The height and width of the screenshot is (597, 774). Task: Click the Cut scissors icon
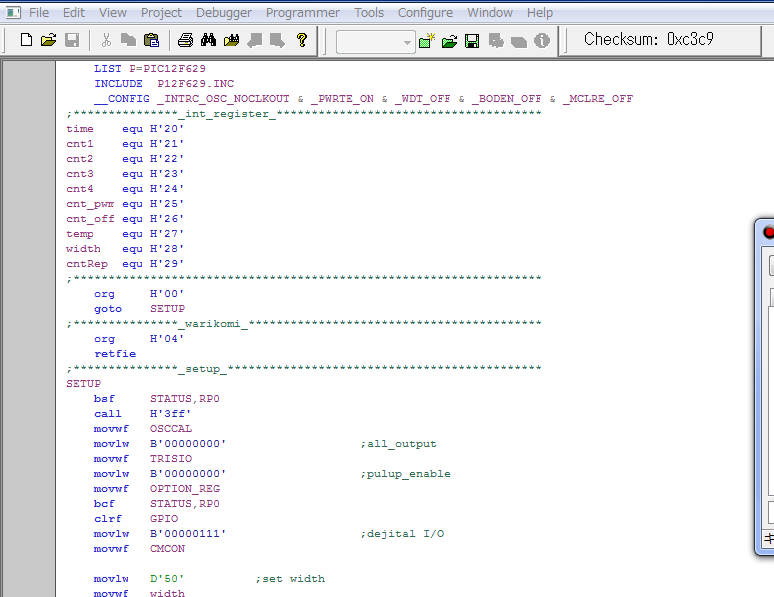click(106, 41)
